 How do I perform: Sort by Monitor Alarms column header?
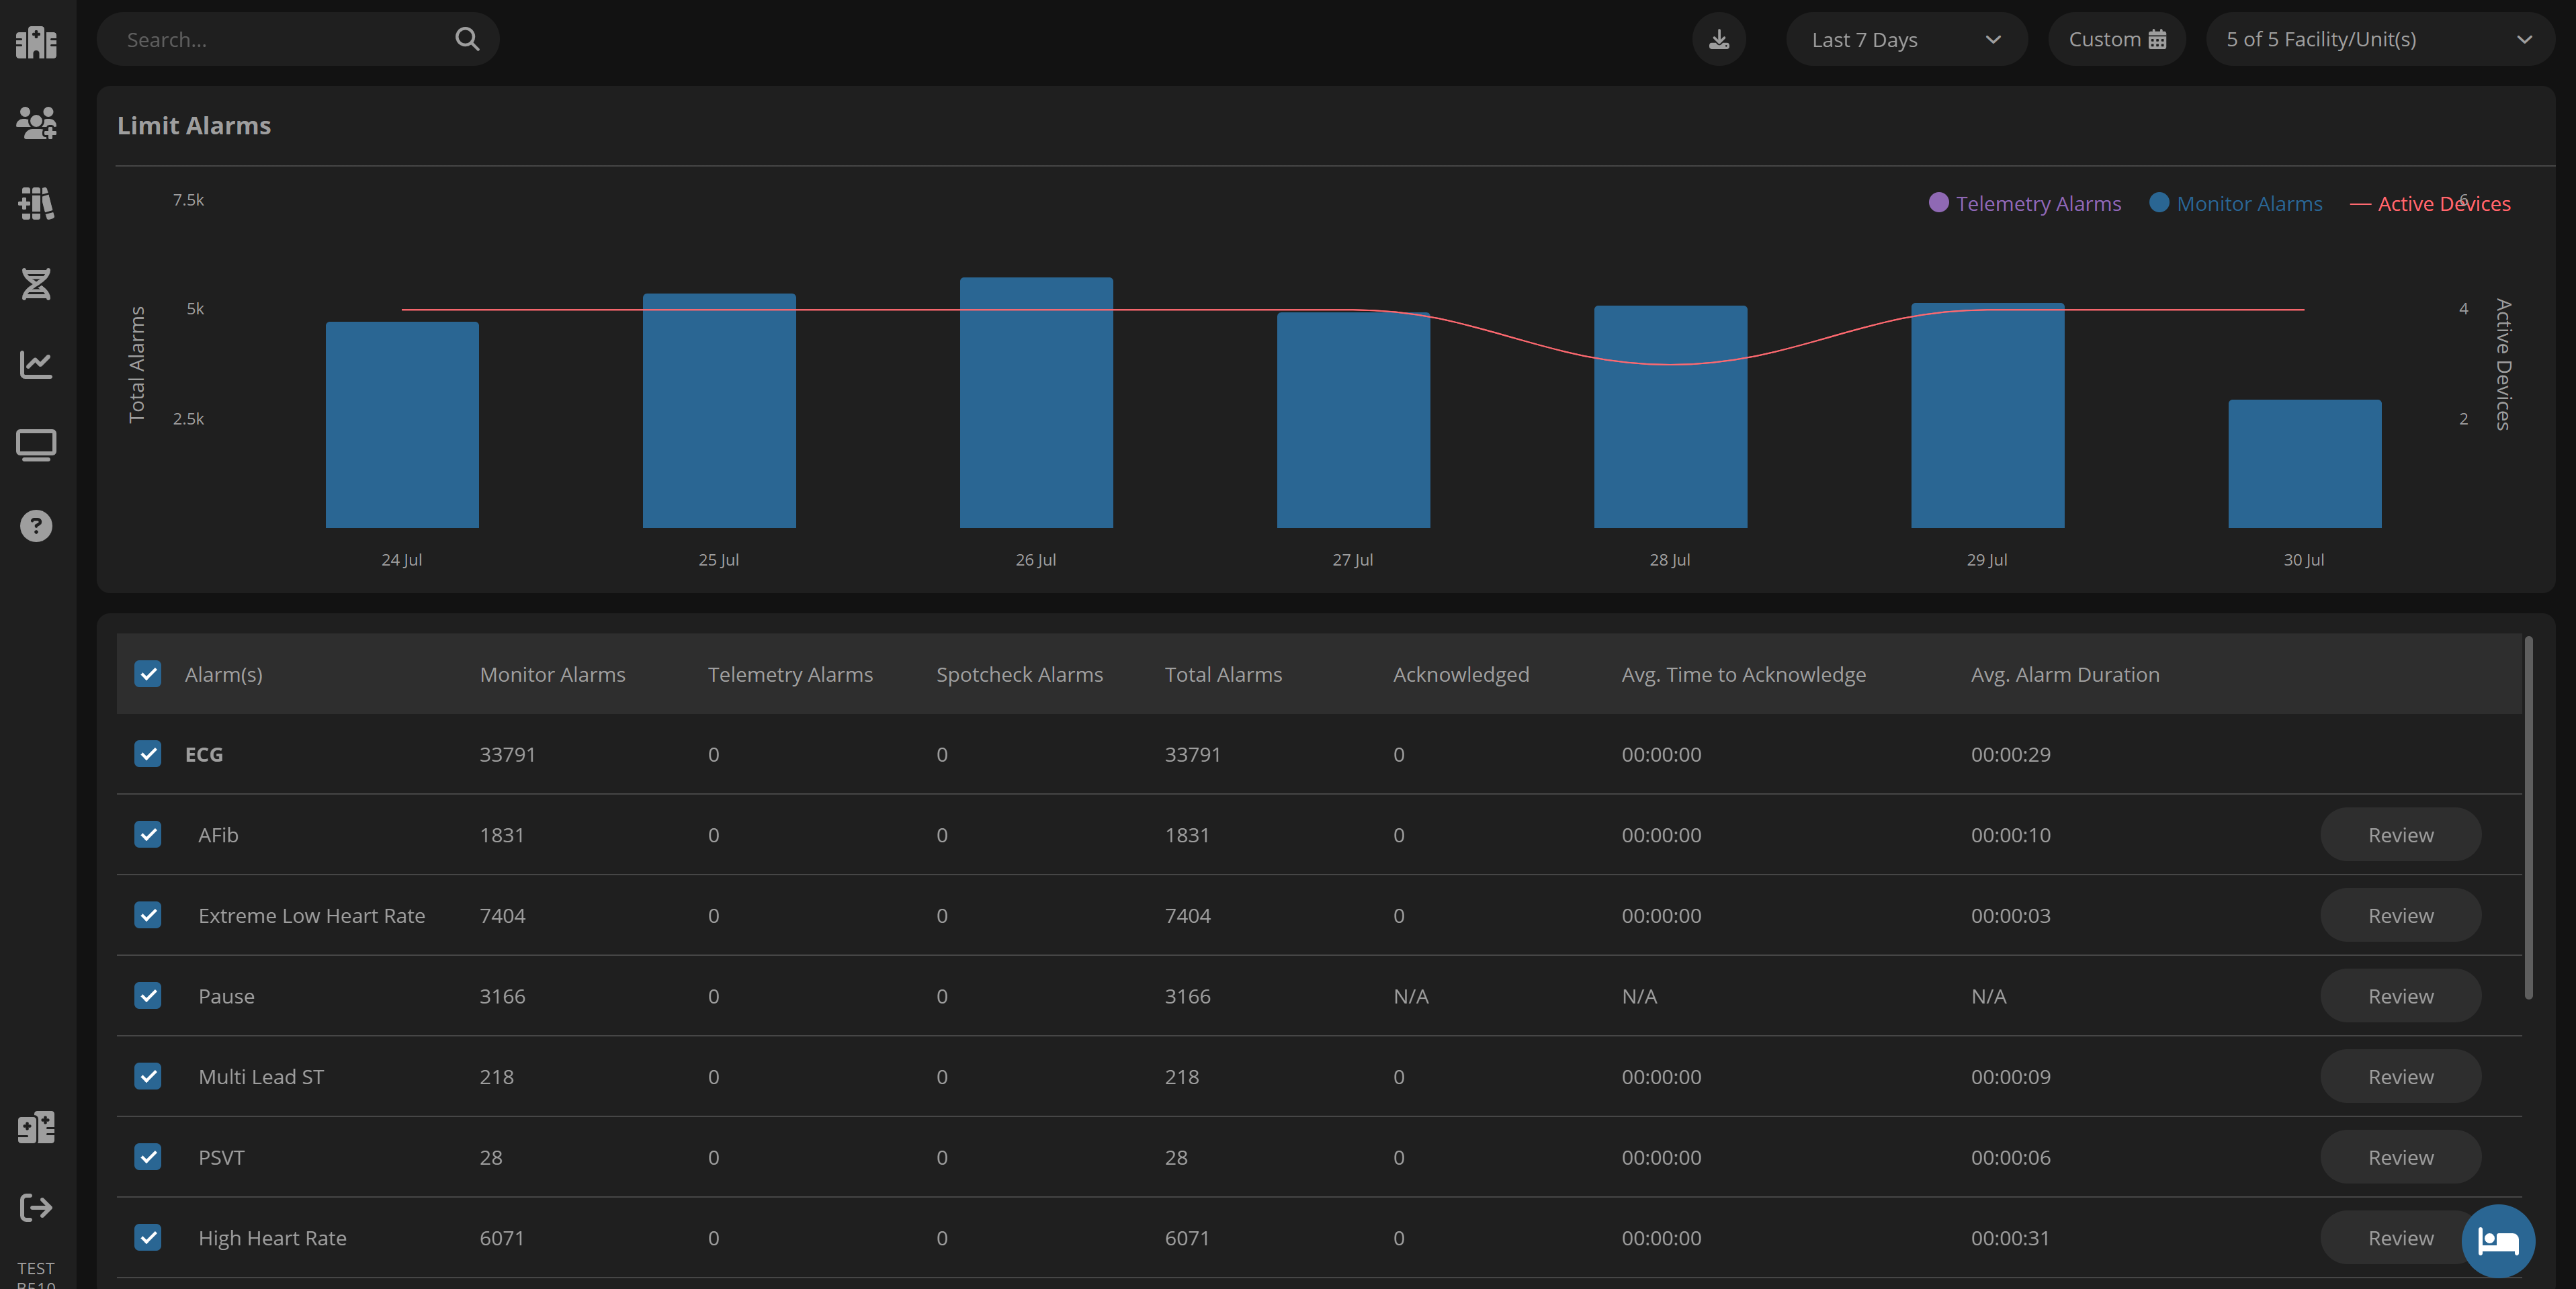tap(552, 674)
